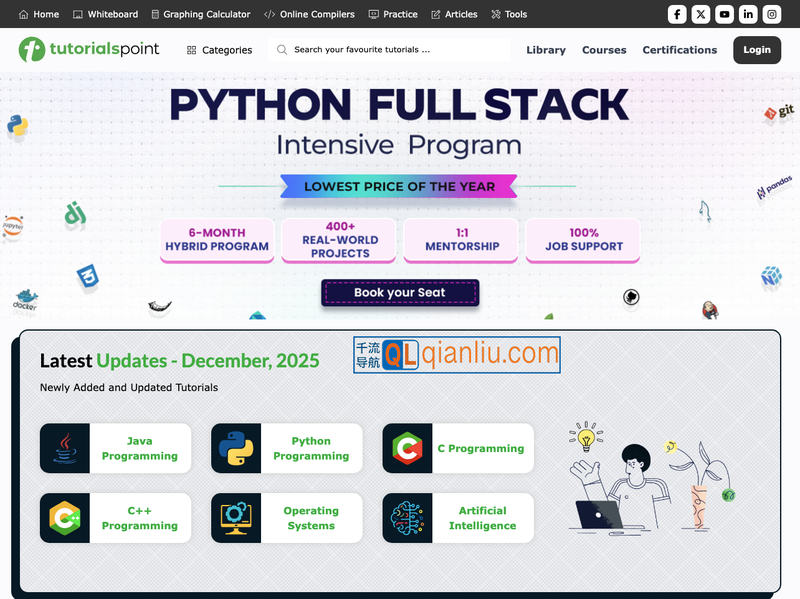800x599 pixels.
Task: Open the X (Twitter) social icon
Action: [701, 14]
